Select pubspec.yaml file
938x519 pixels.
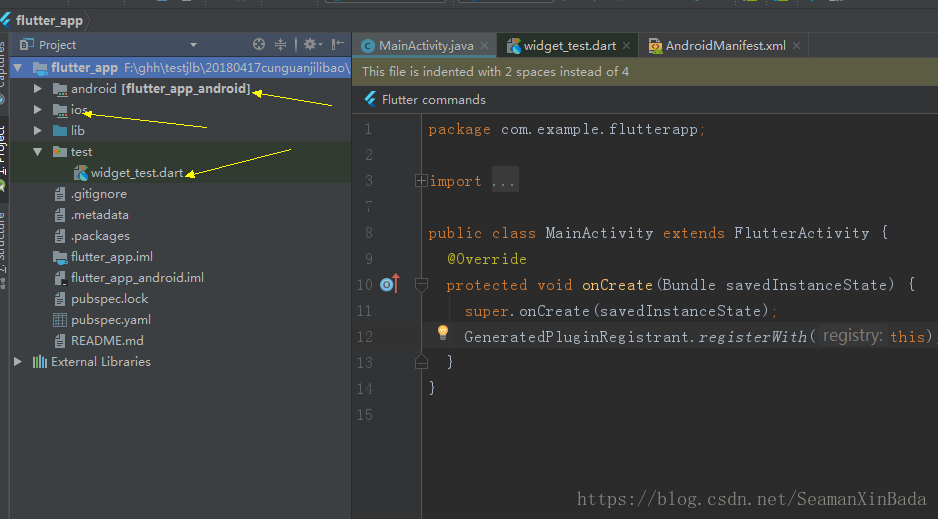111,320
